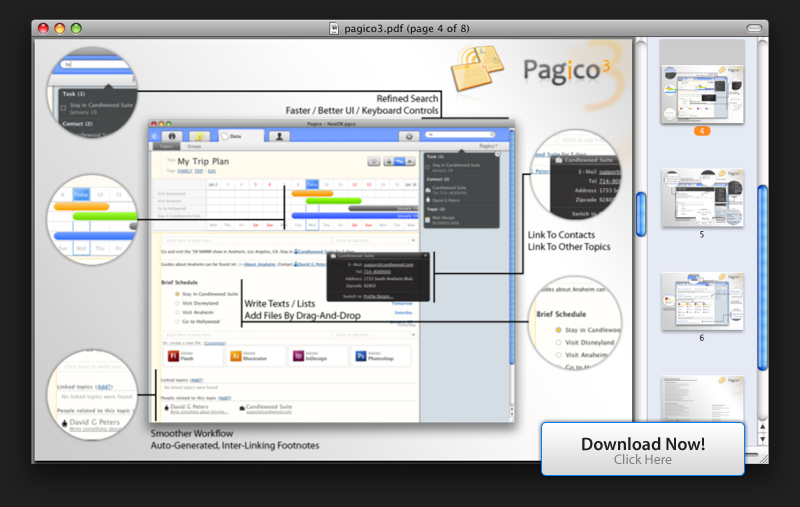Viewport: 800px width, 507px height.
Task: Click David G Peters in people footnotes
Action: coord(187,407)
